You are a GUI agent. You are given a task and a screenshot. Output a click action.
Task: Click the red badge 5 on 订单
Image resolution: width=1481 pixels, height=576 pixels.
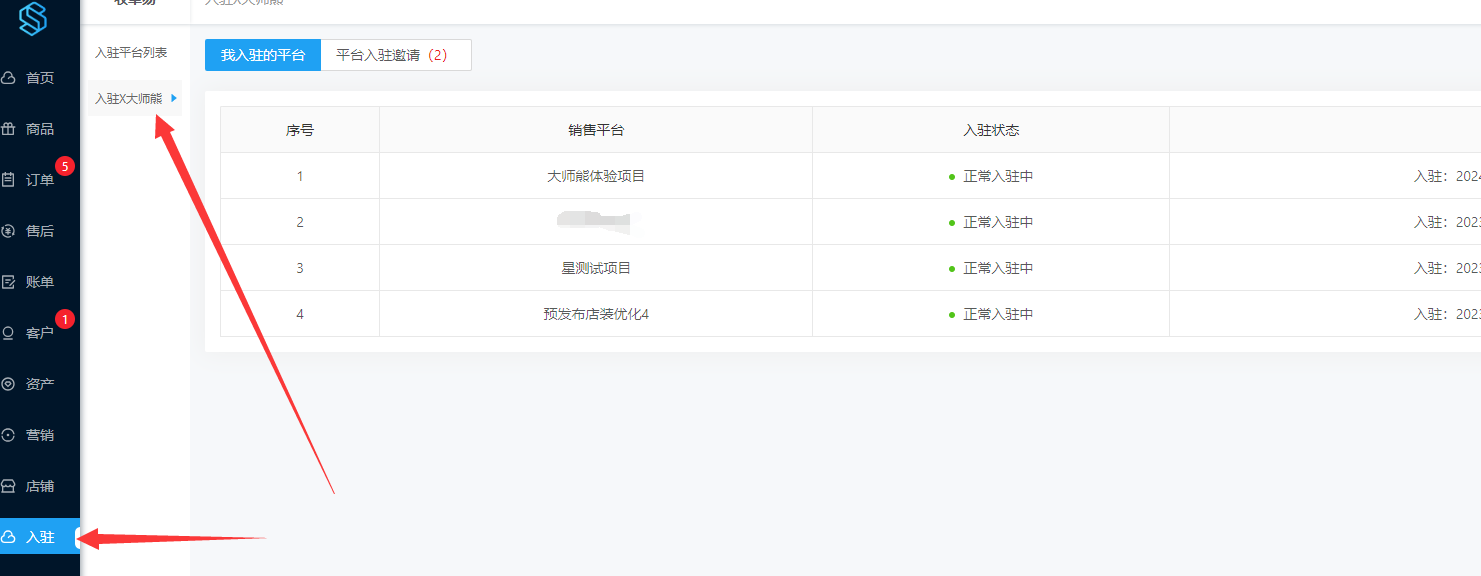(x=65, y=167)
